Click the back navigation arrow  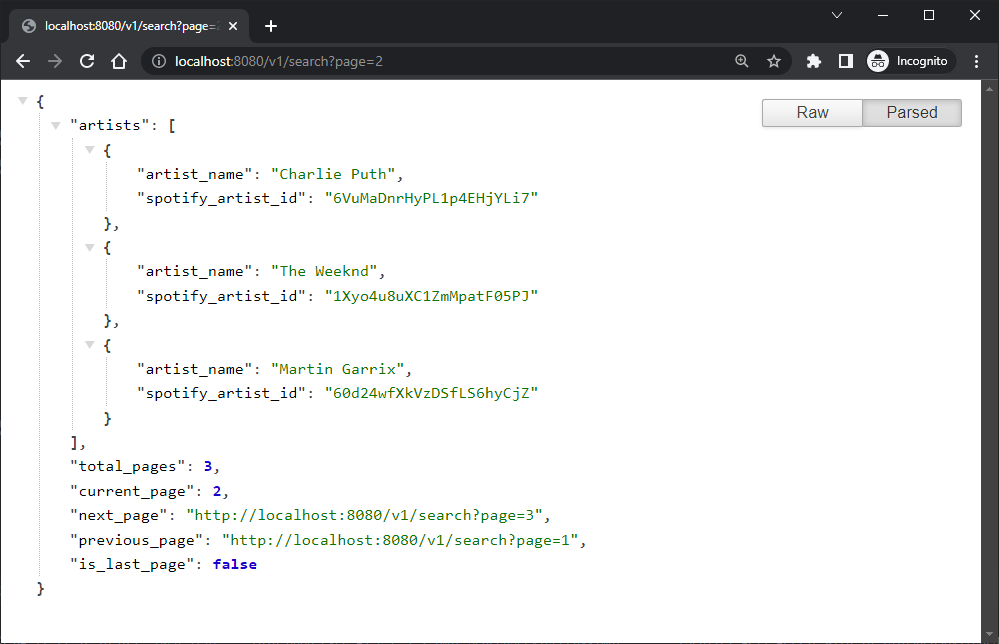22,60
